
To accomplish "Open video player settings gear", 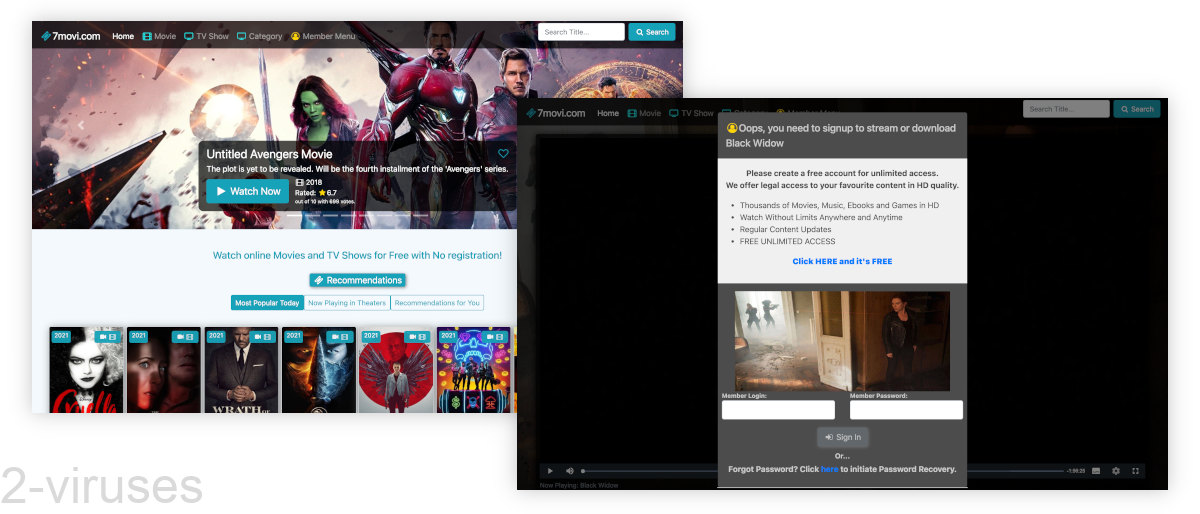I will (x=1116, y=470).
